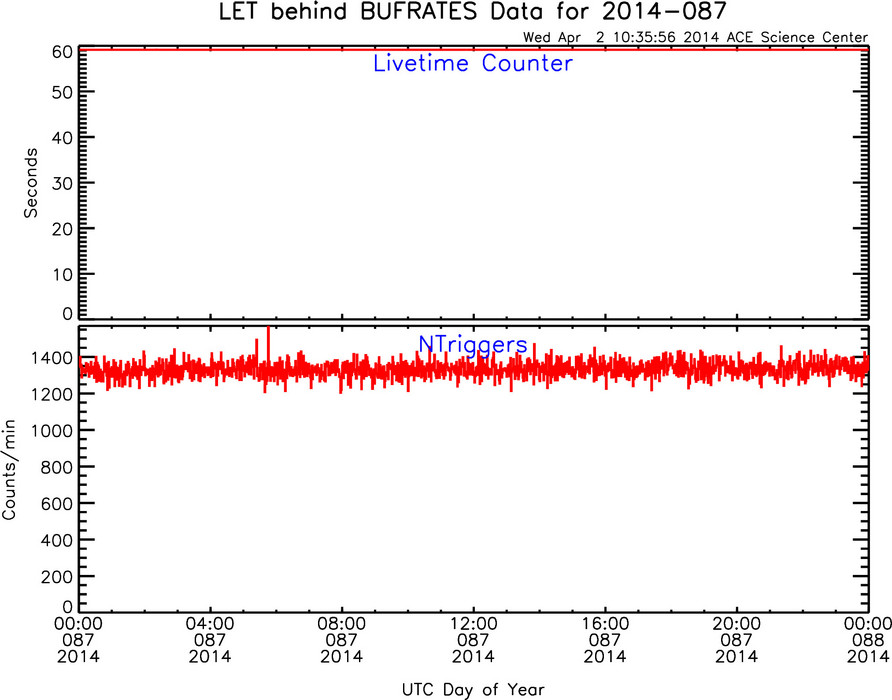This screenshot has width=892, height=700.
Task: Click the 'NTriggers' blue label
Action: coord(473,345)
